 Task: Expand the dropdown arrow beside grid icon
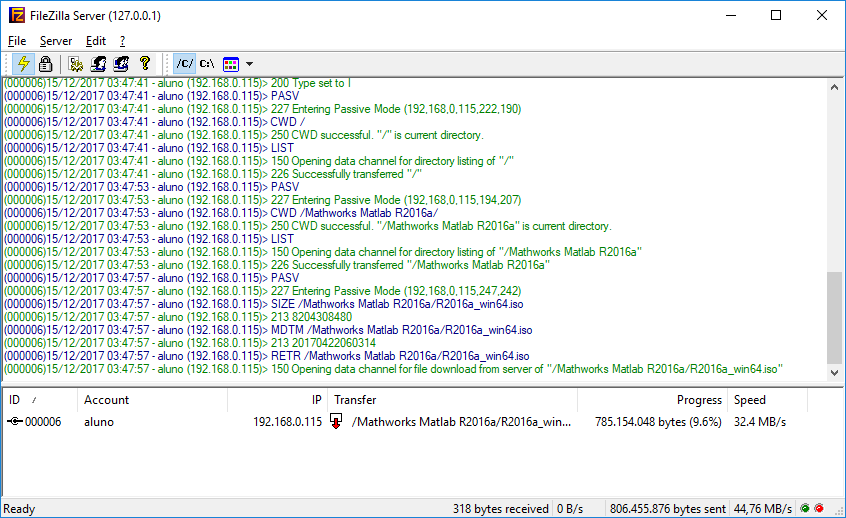click(249, 64)
